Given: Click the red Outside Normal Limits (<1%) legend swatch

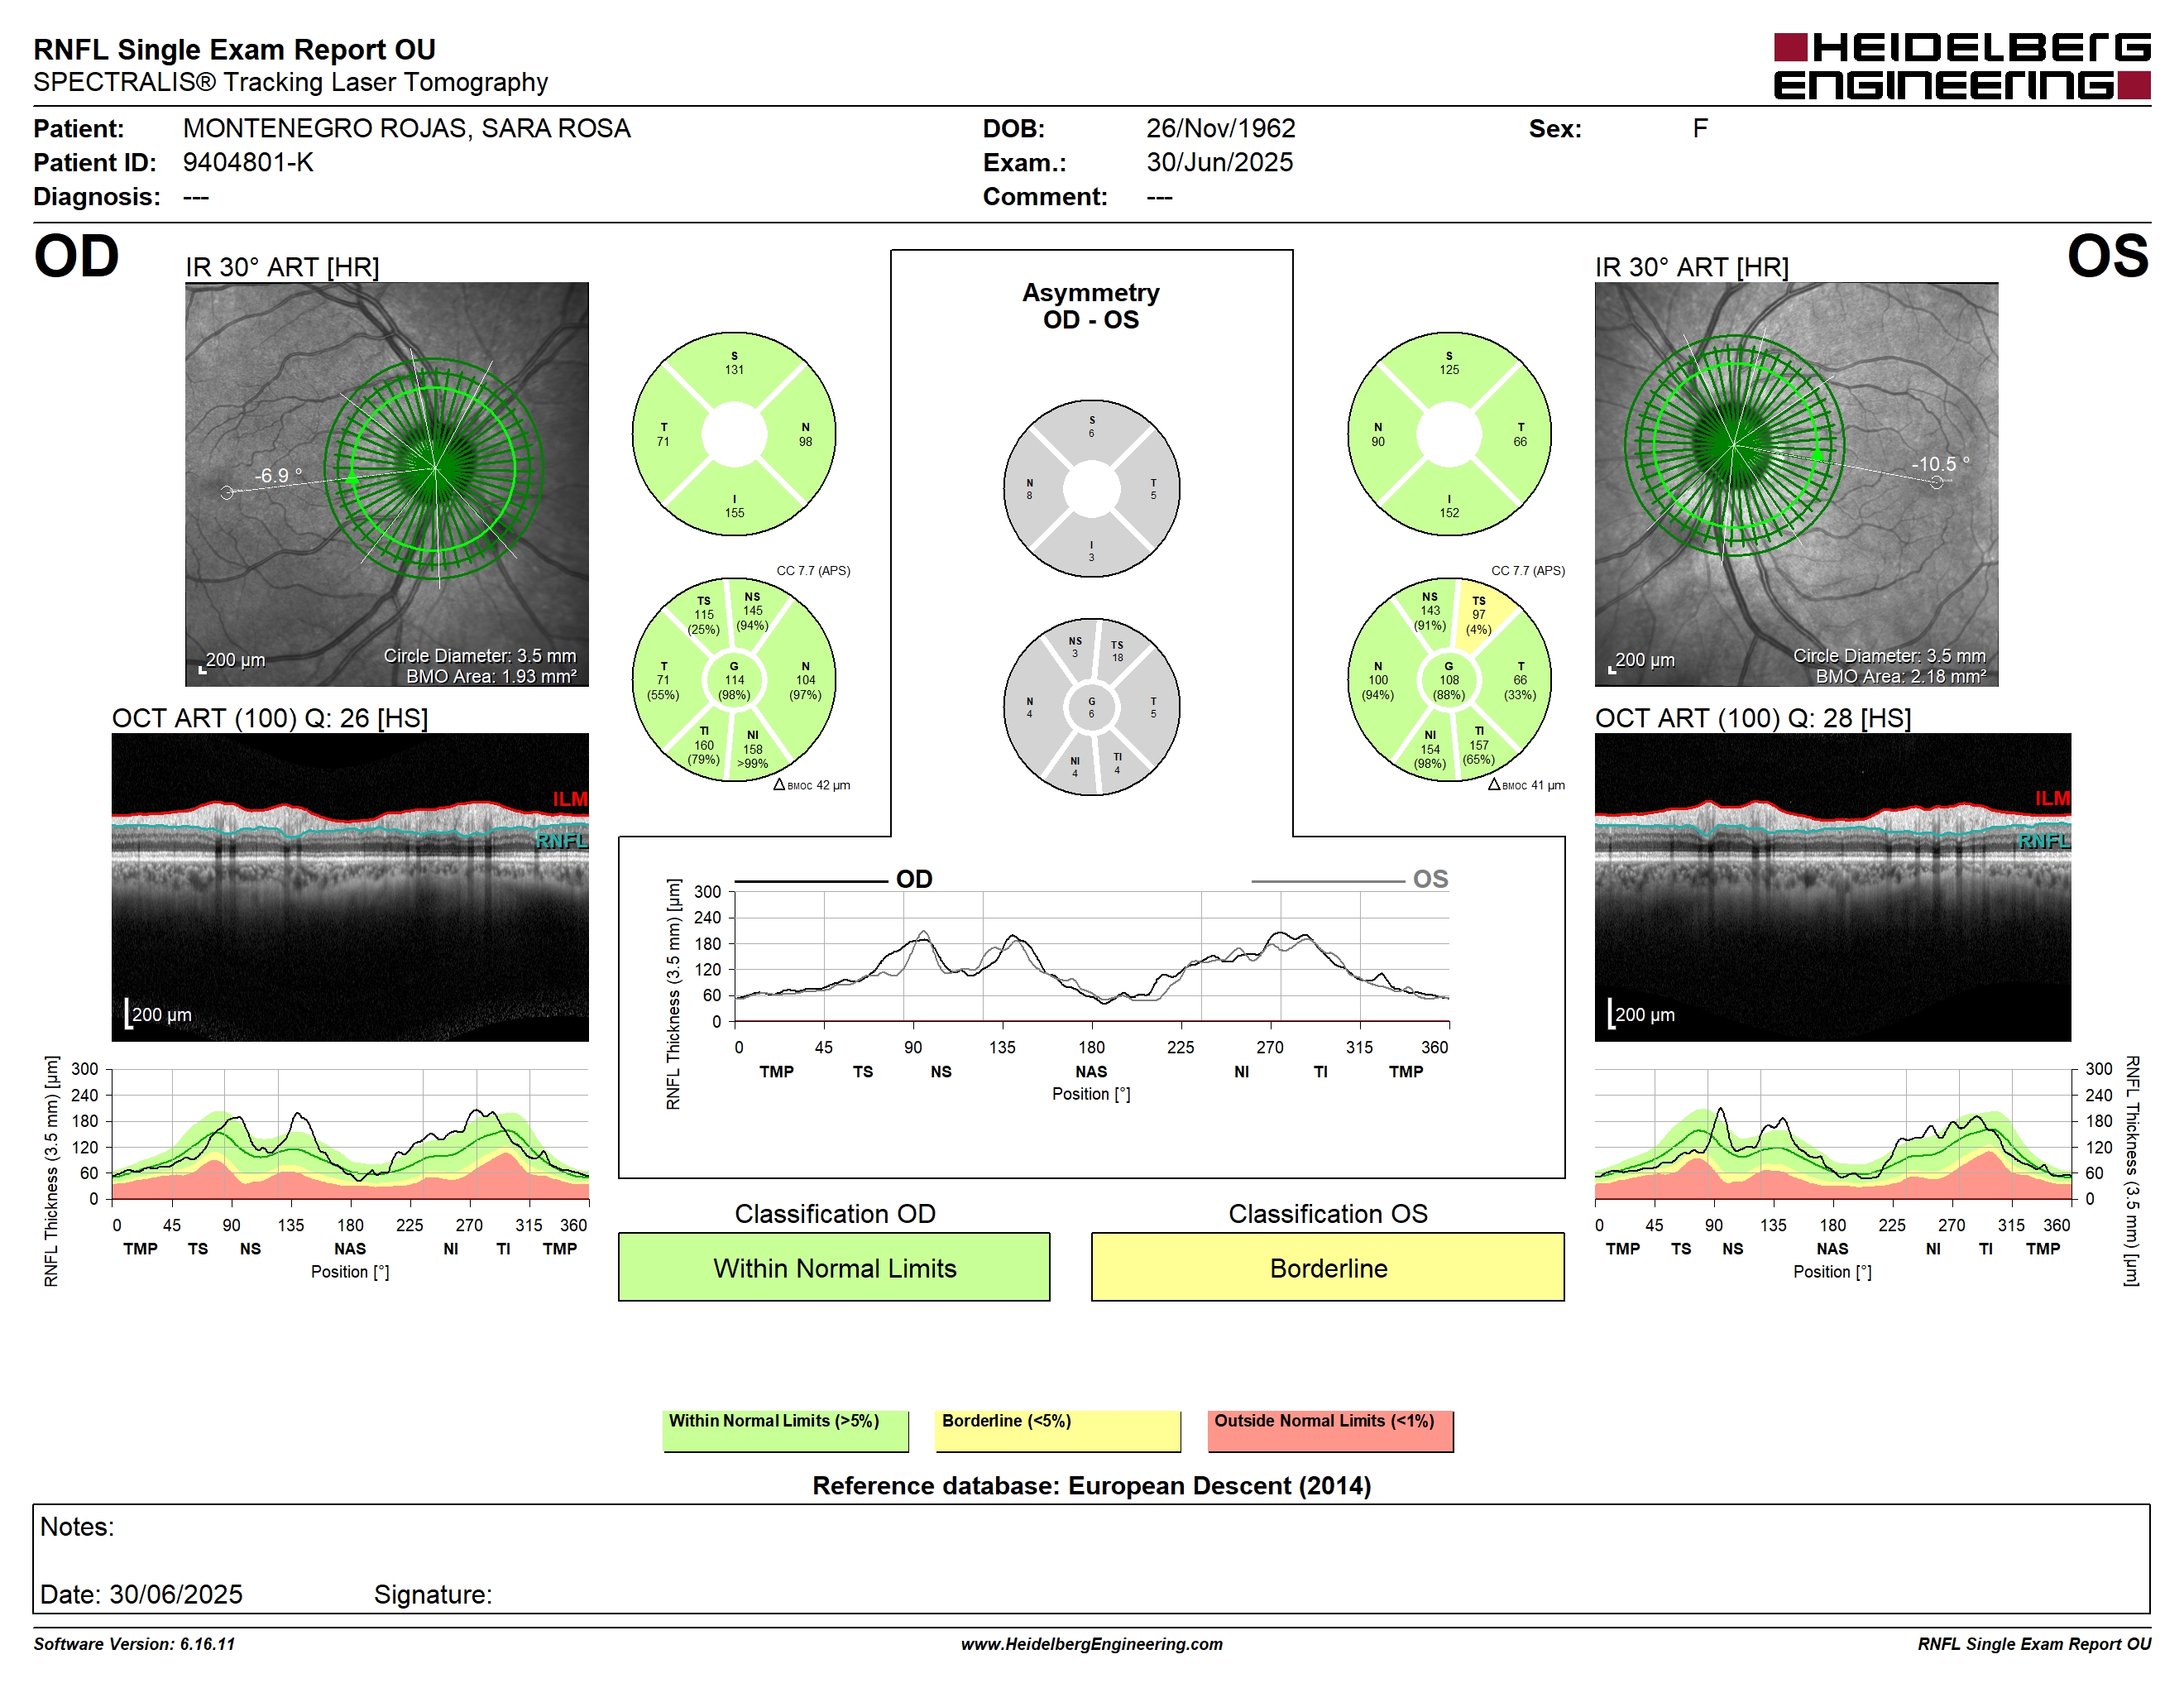Looking at the screenshot, I should (1330, 1431).
